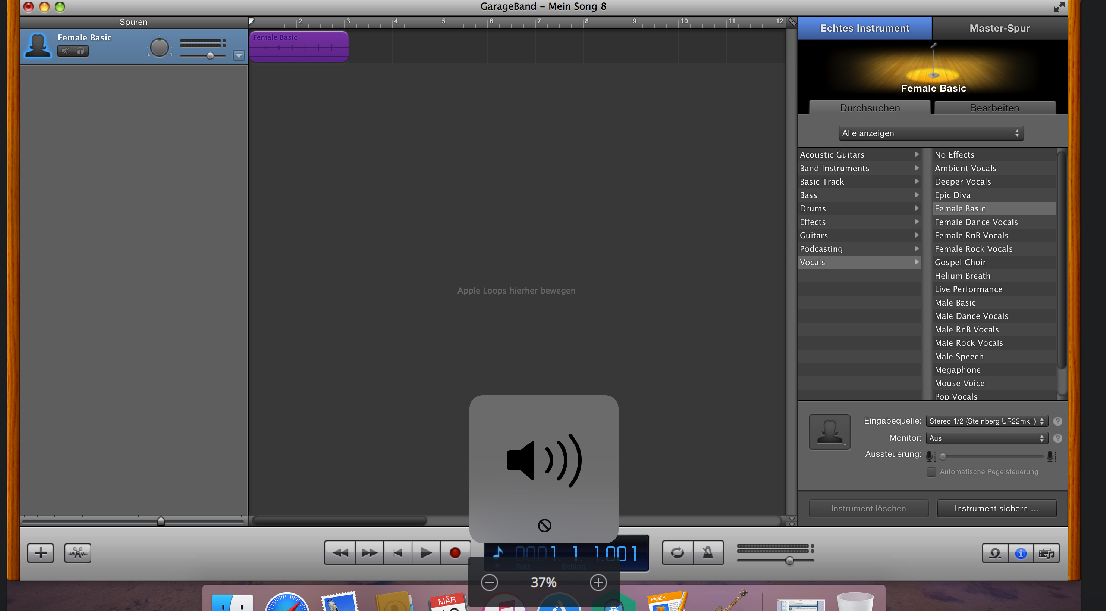
Task: Open the Monitor dropdown set to Aus
Action: [987, 438]
